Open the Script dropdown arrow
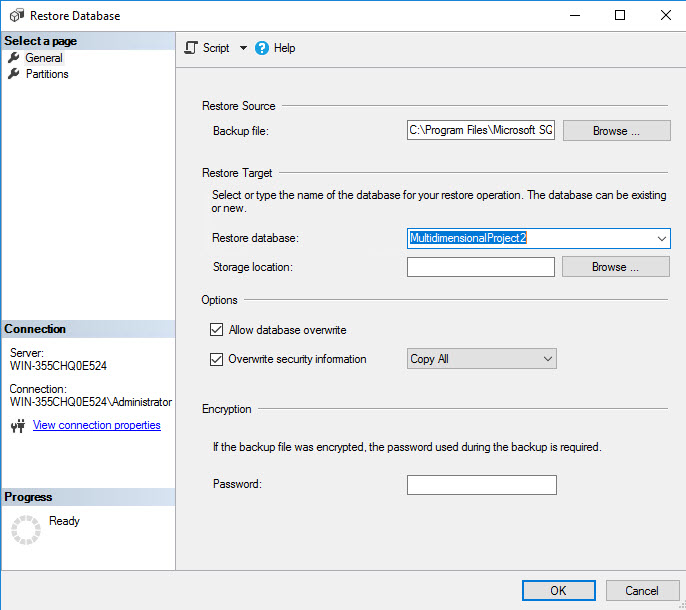This screenshot has height=610, width=686. click(243, 48)
